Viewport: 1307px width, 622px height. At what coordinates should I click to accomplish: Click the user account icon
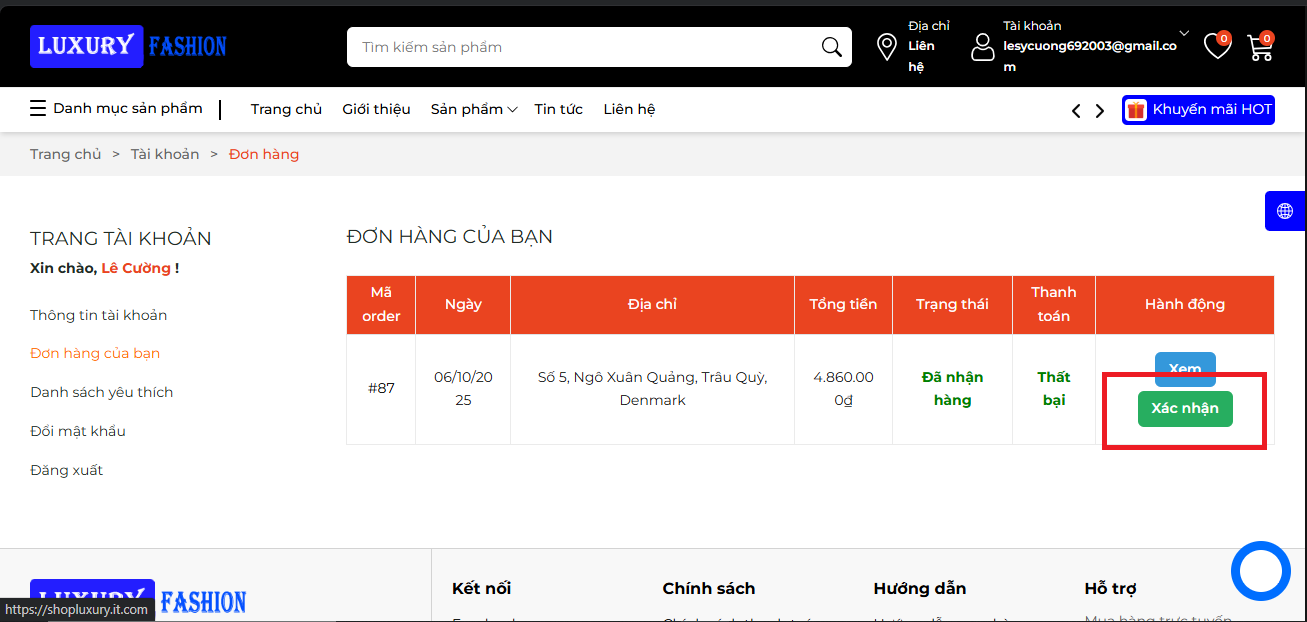tap(983, 47)
